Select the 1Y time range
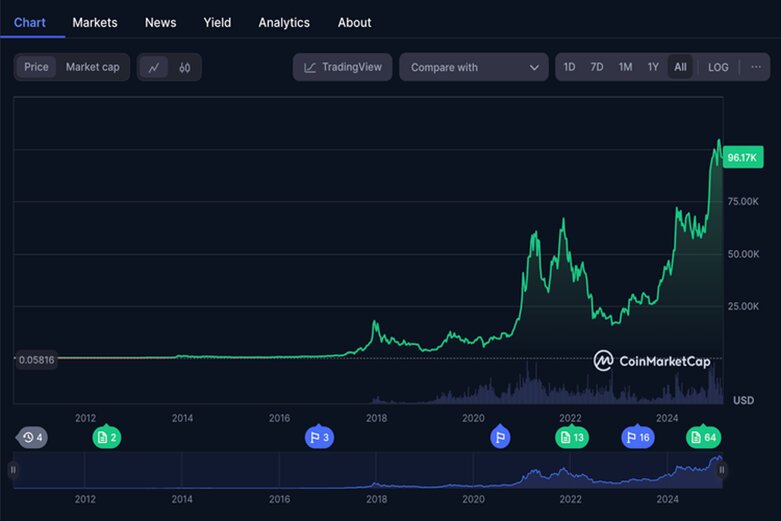This screenshot has width=781, height=521. point(653,67)
